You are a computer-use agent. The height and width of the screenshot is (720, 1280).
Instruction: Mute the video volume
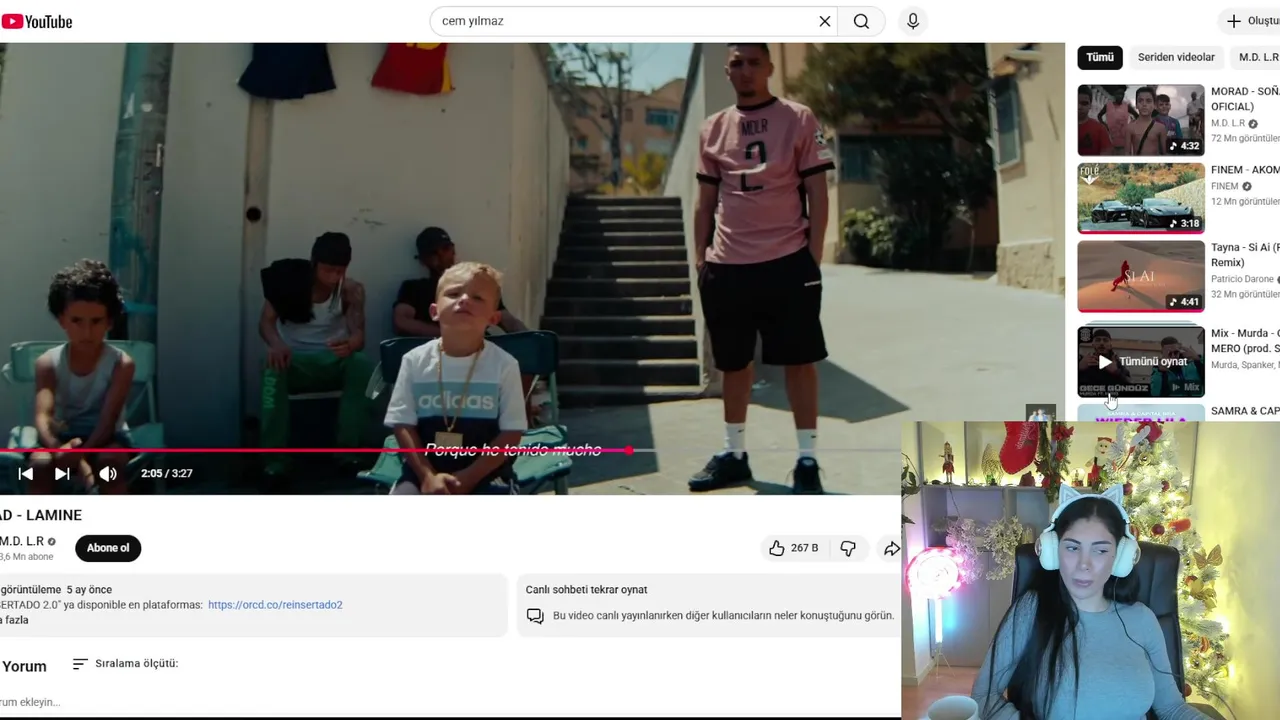(x=108, y=474)
